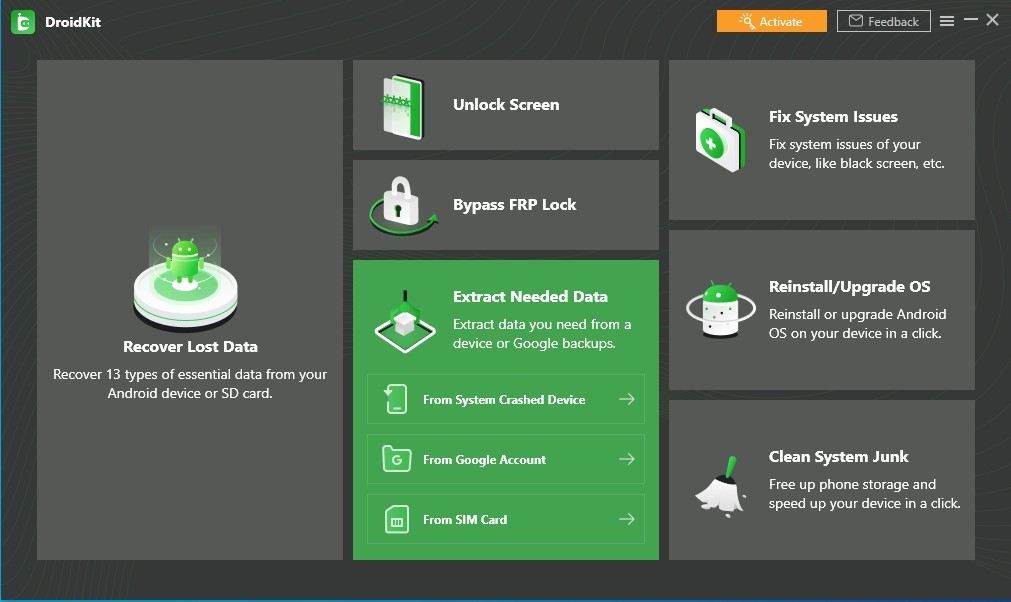This screenshot has height=602, width=1011.
Task: Click the Extract Needed Data cube icon
Action: (404, 322)
